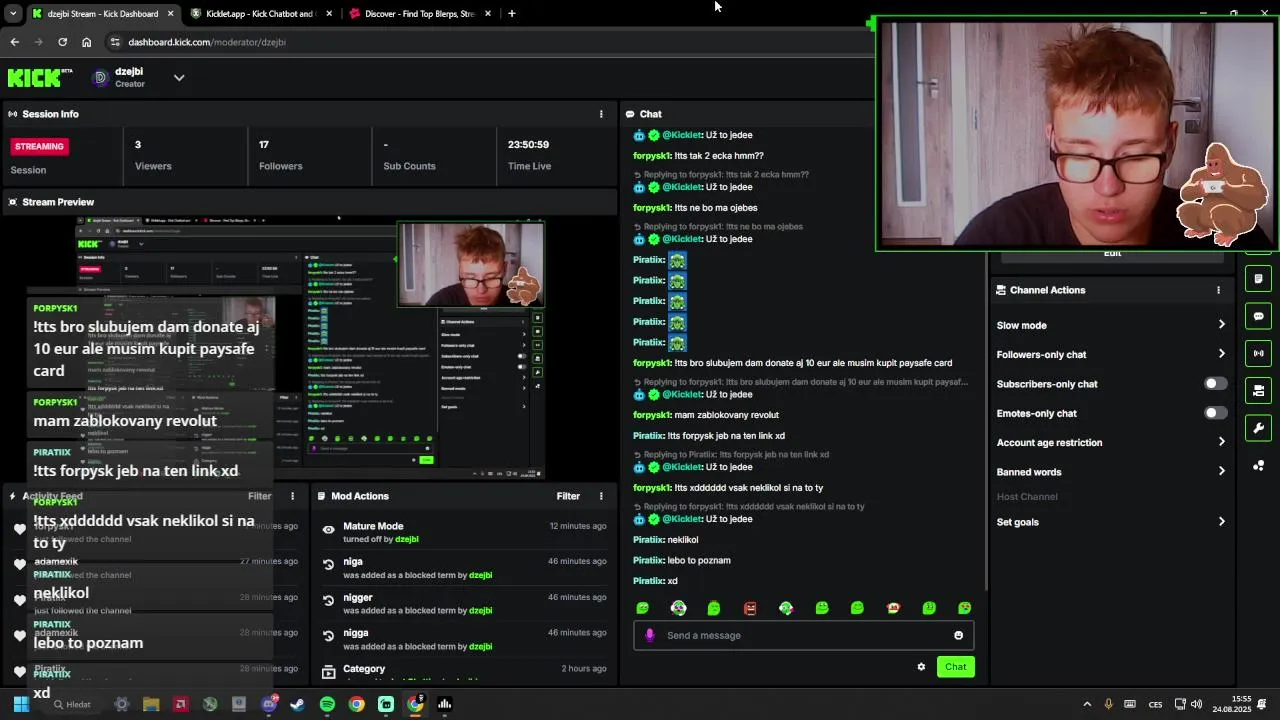Viewport: 1280px width, 720px height.
Task: Open dzejbi channel dropdown arrow
Action: pyautogui.click(x=179, y=77)
